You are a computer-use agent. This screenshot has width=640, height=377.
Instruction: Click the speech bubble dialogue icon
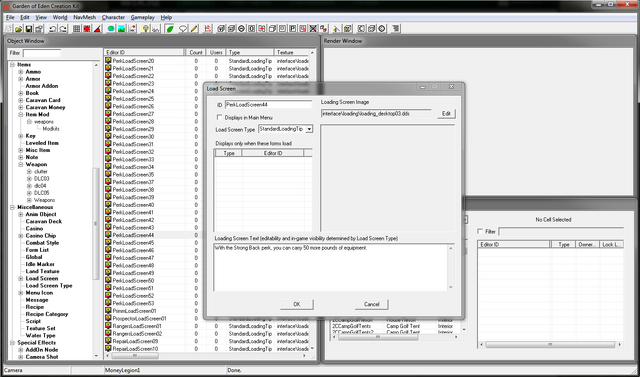point(183,29)
